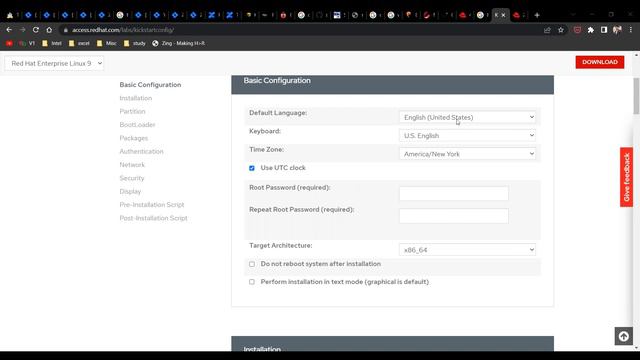Open the study bookmarks folder
This screenshot has height=360, width=640.
pyautogui.click(x=134, y=43)
